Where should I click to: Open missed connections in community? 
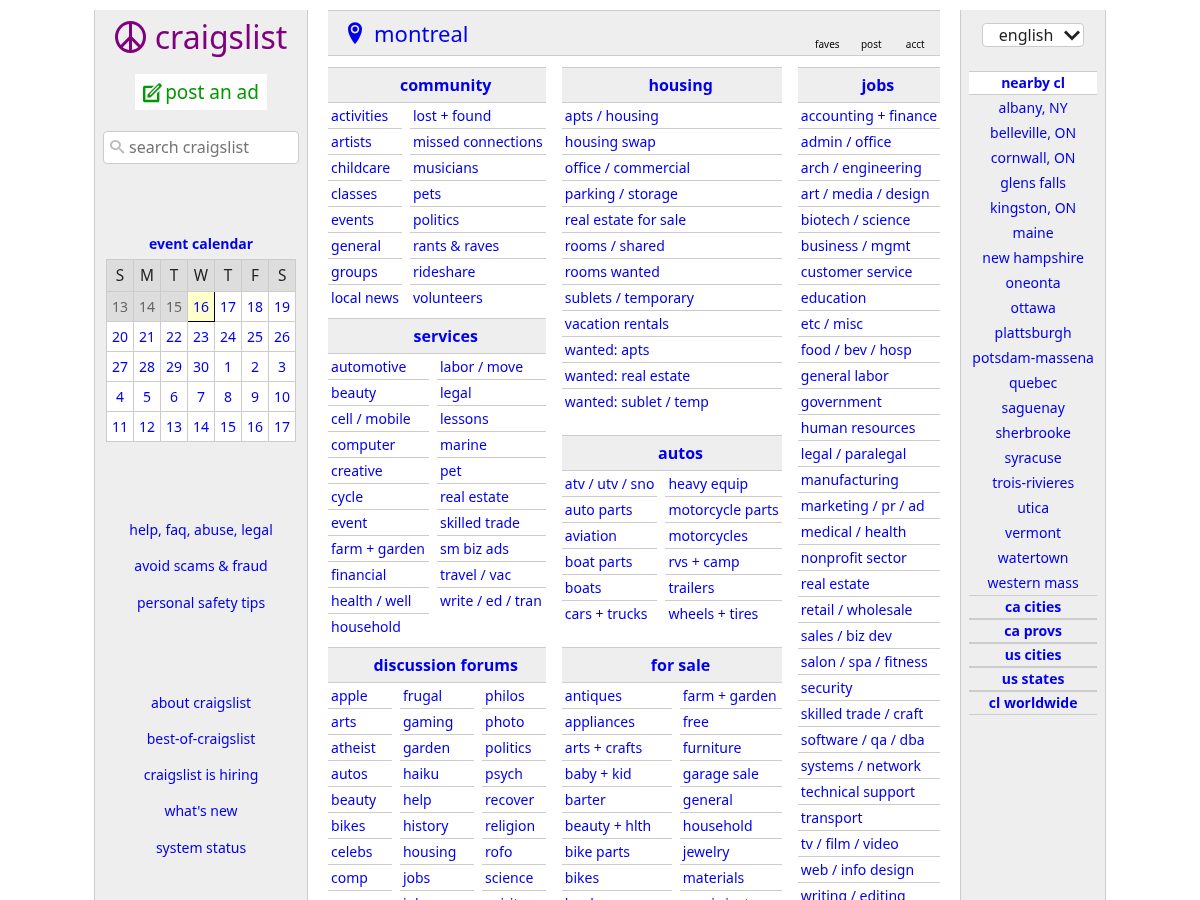[x=478, y=142]
